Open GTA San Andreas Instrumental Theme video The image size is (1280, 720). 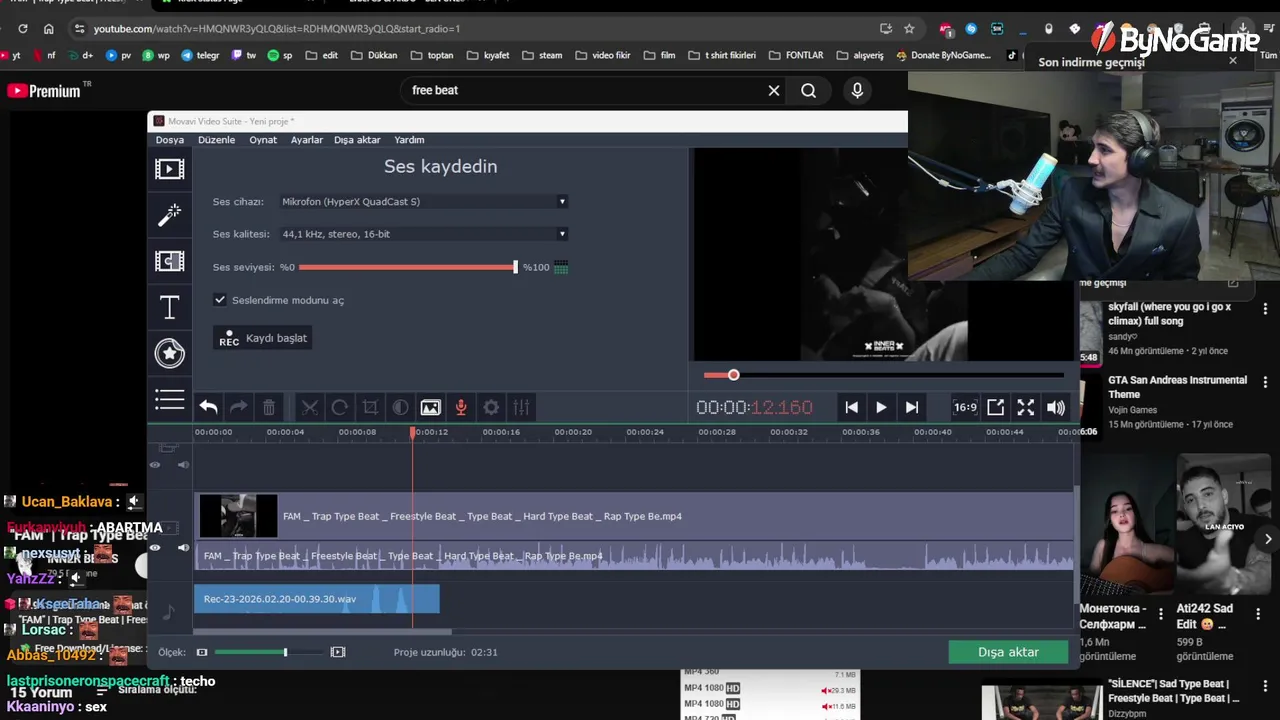coord(1177,387)
